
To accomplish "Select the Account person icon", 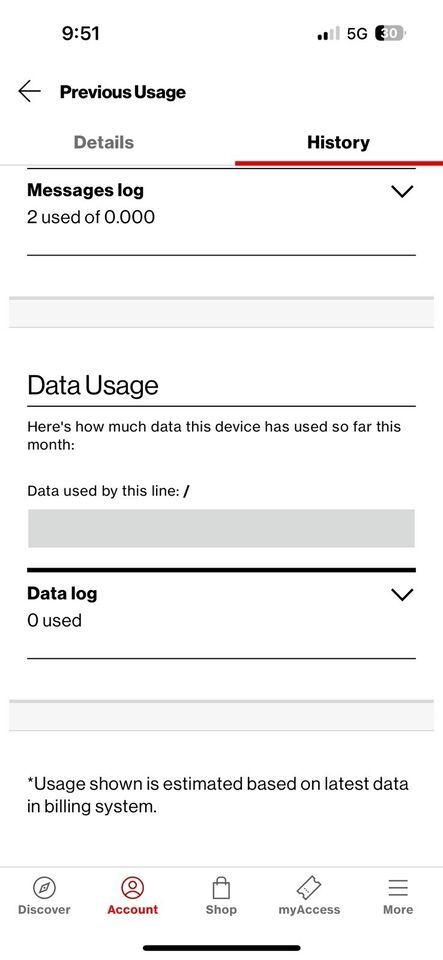I will tap(132, 887).
